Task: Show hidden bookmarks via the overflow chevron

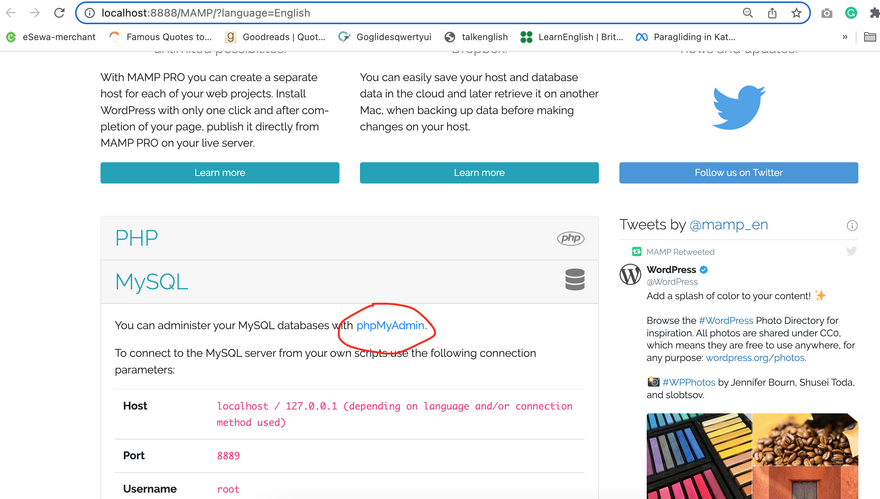Action: tap(845, 37)
